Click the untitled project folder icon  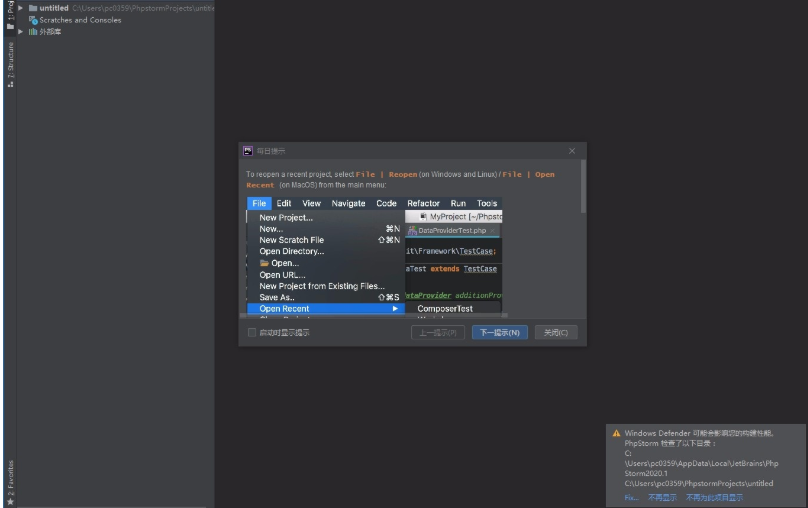pyautogui.click(x=33, y=8)
